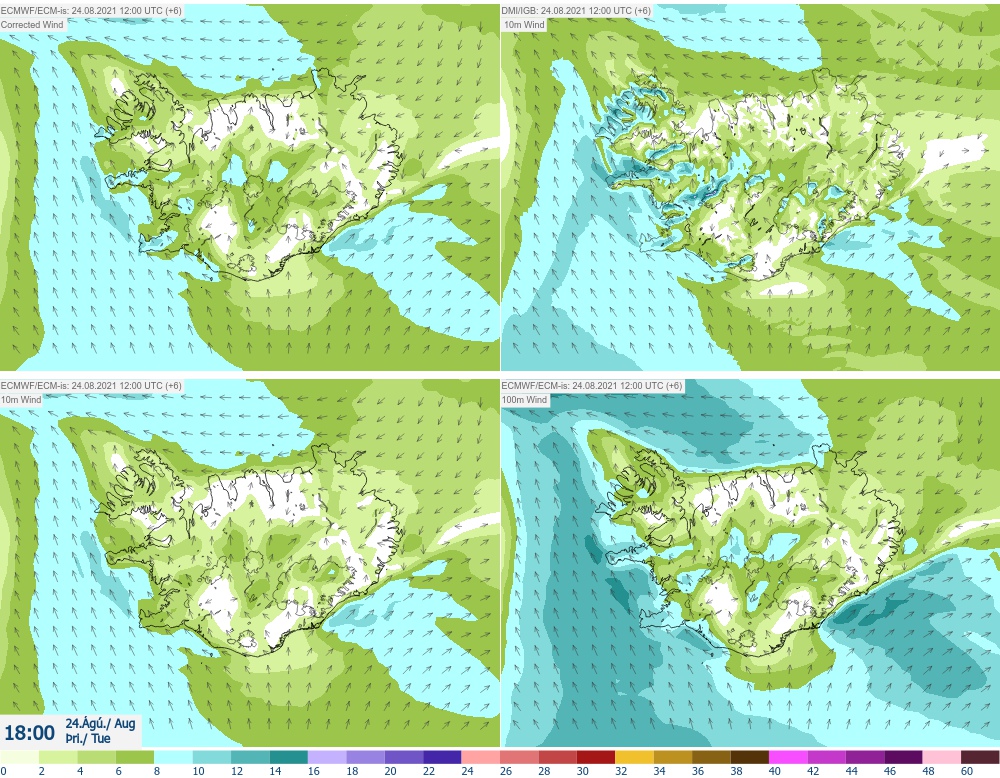Click the '10m Wind' label on DMI/IGB map
1000x778 pixels.
pos(524,24)
